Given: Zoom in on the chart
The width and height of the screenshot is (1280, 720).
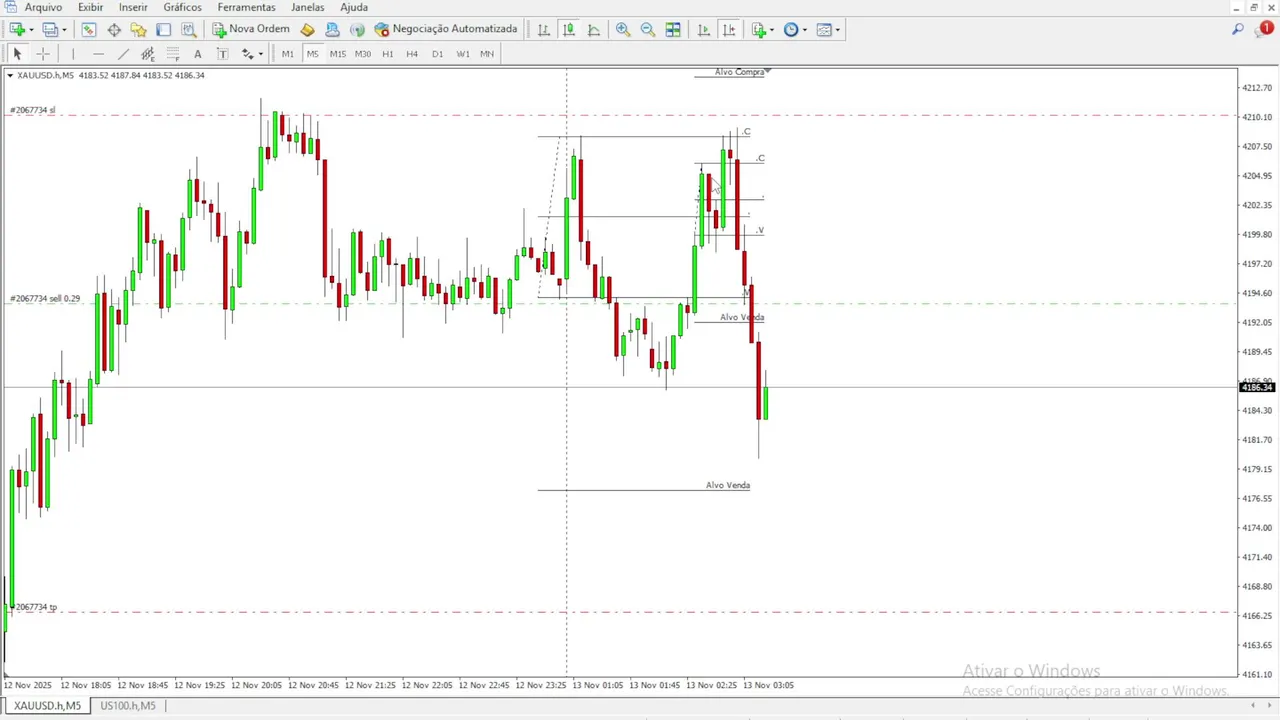Looking at the screenshot, I should click(623, 30).
